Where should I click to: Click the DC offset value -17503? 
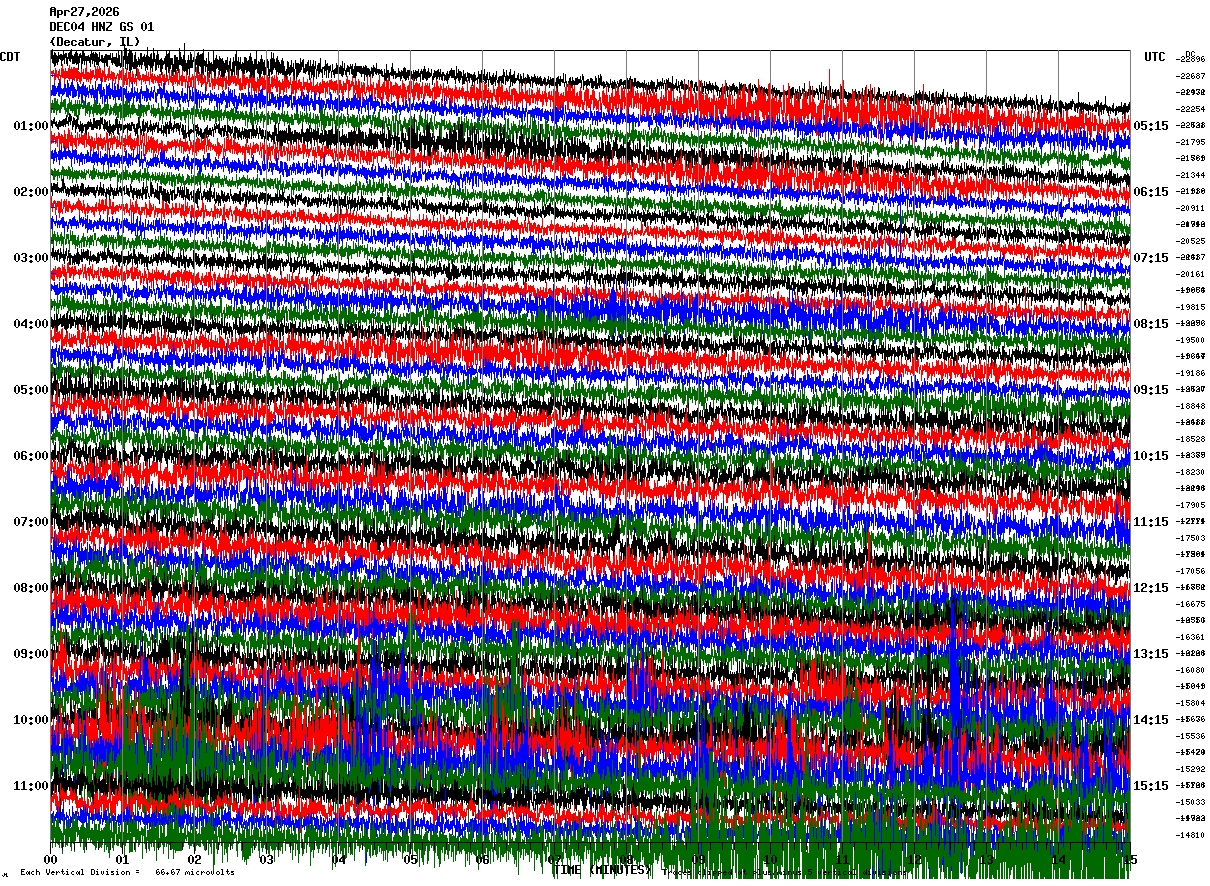click(x=1192, y=538)
